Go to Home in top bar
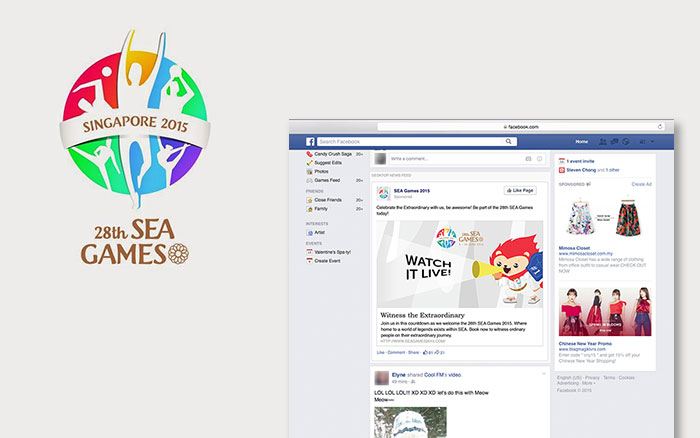Screen dimensions: 700x438 tap(581, 142)
